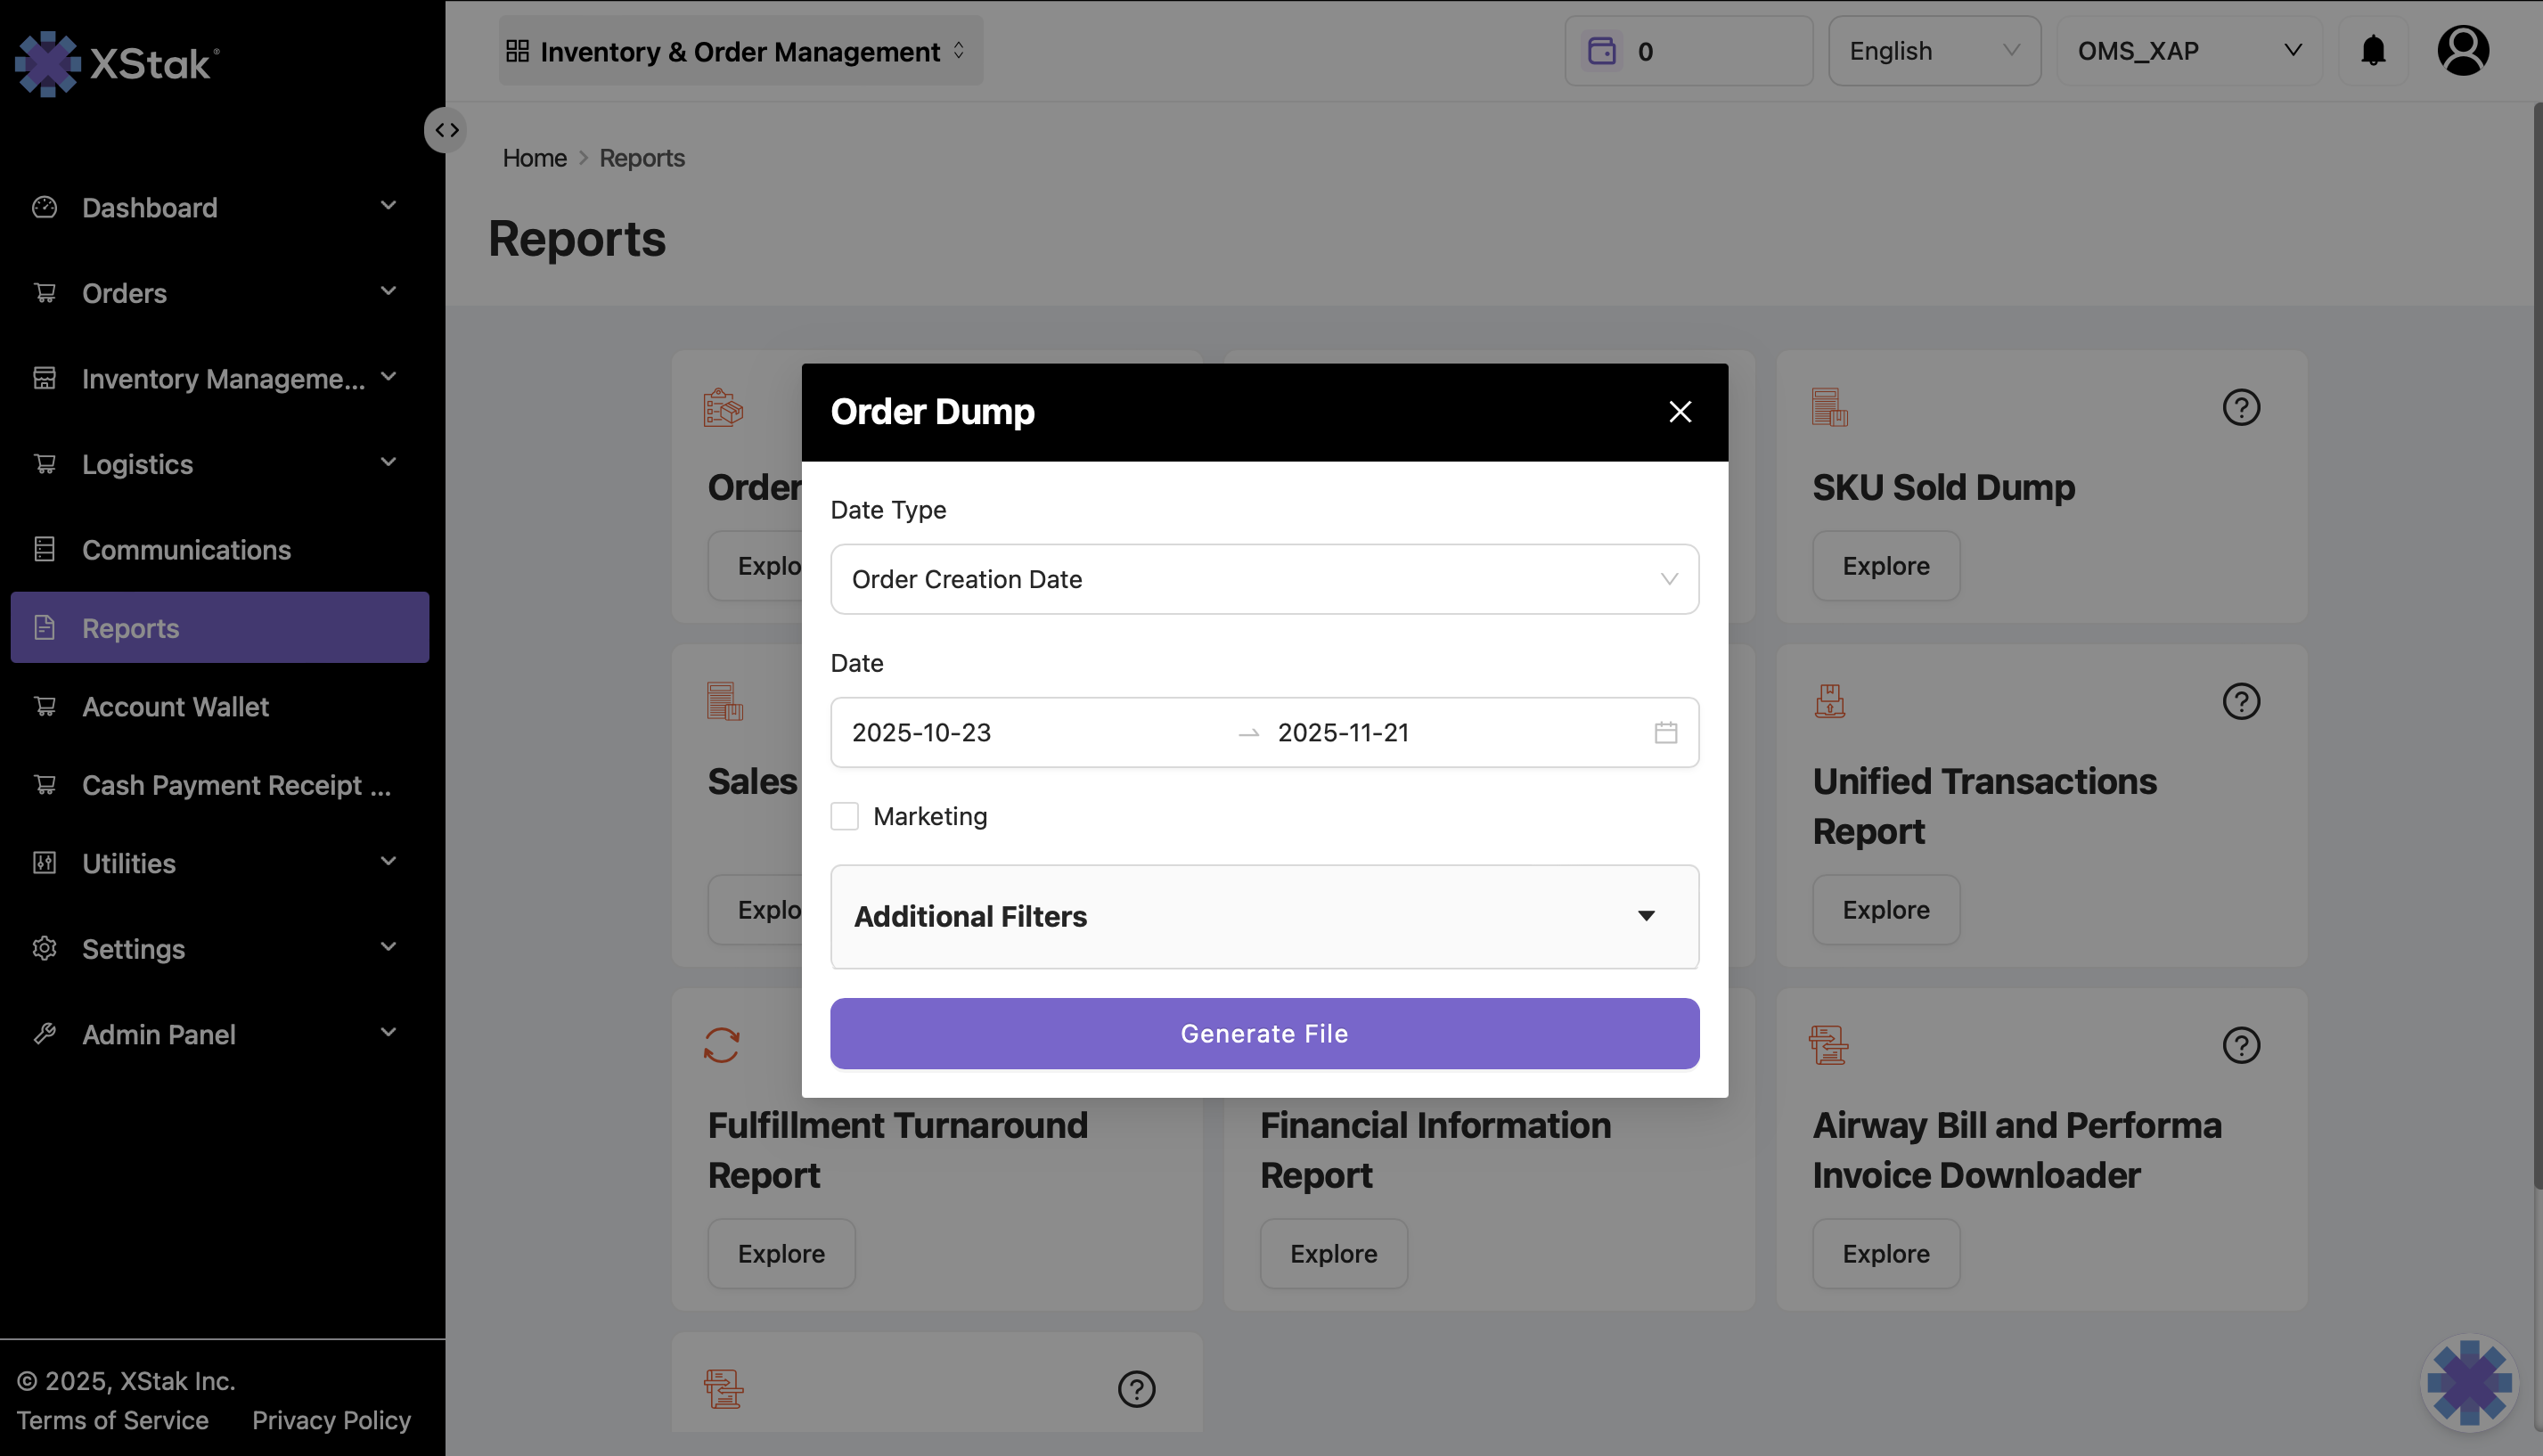Open Account Wallet in the sidebar
This screenshot has width=2543, height=1456.
175,707
